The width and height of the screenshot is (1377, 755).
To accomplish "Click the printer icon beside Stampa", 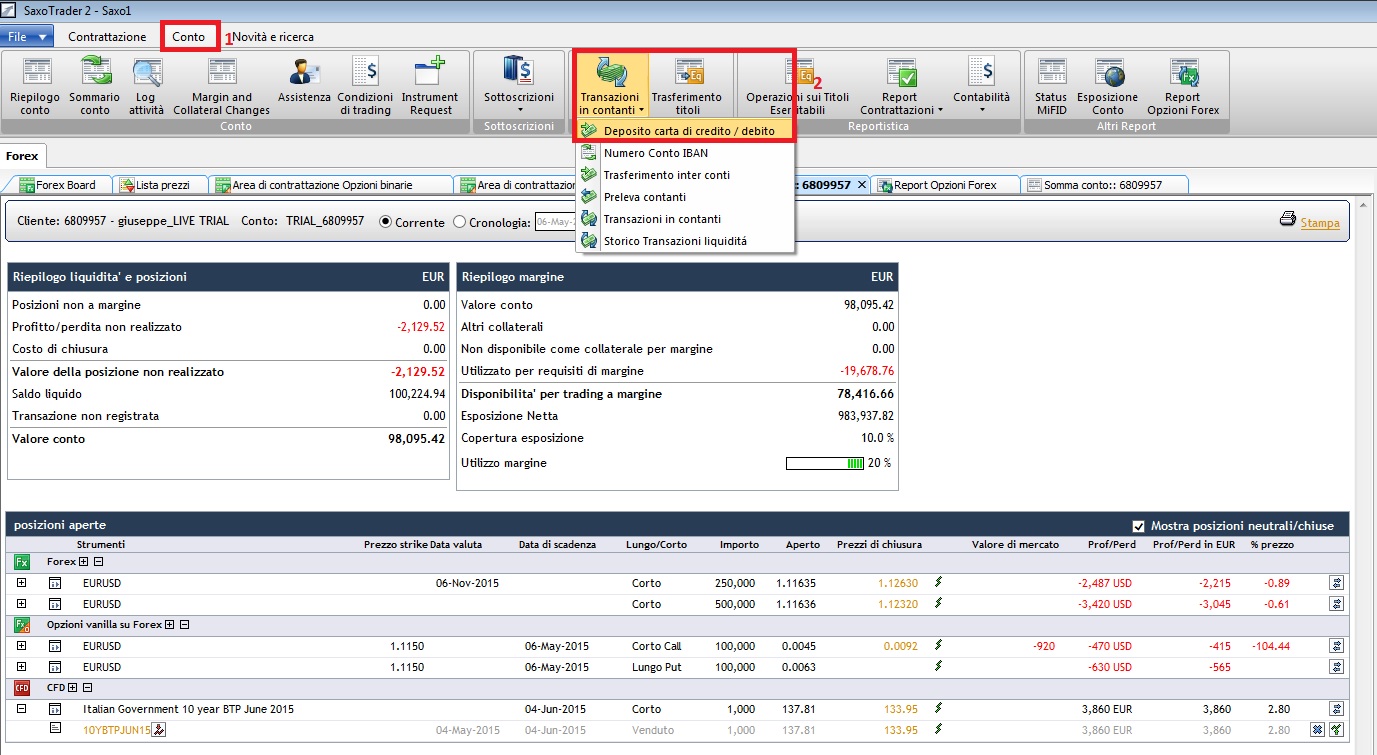I will point(1288,220).
